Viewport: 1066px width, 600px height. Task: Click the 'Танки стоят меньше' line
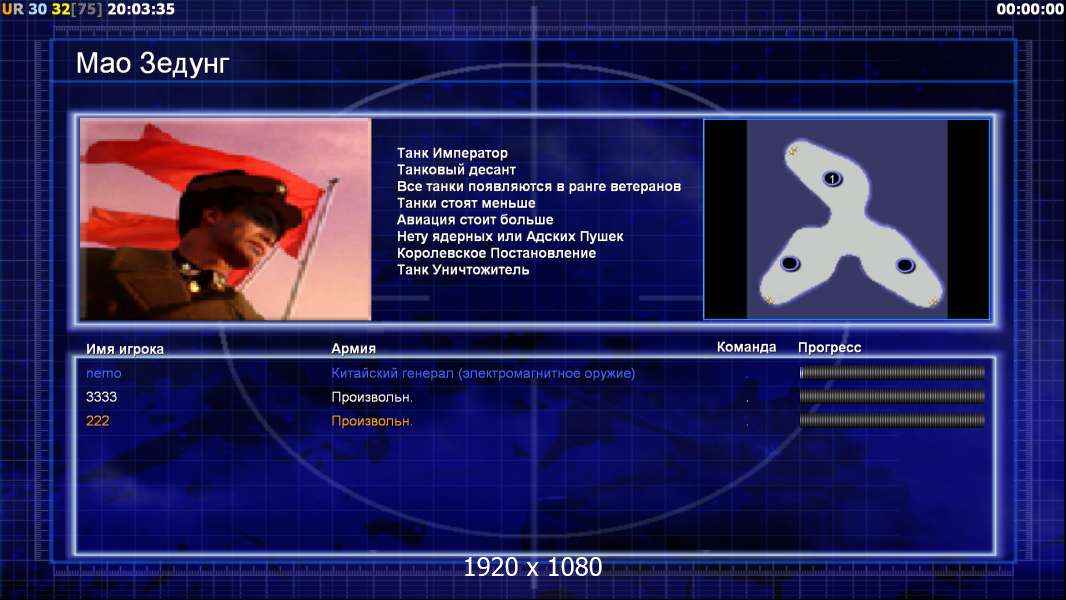pos(466,203)
